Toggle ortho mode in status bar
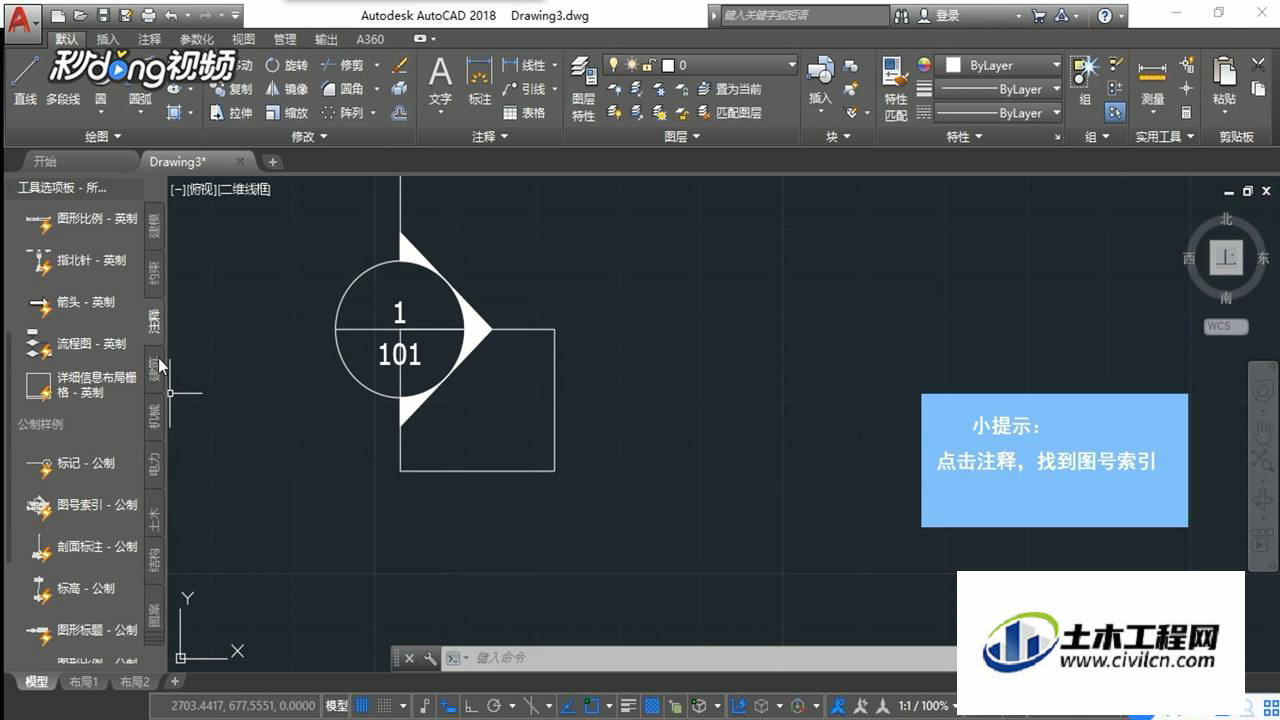Screen dimensions: 1280x720 click(x=471, y=706)
